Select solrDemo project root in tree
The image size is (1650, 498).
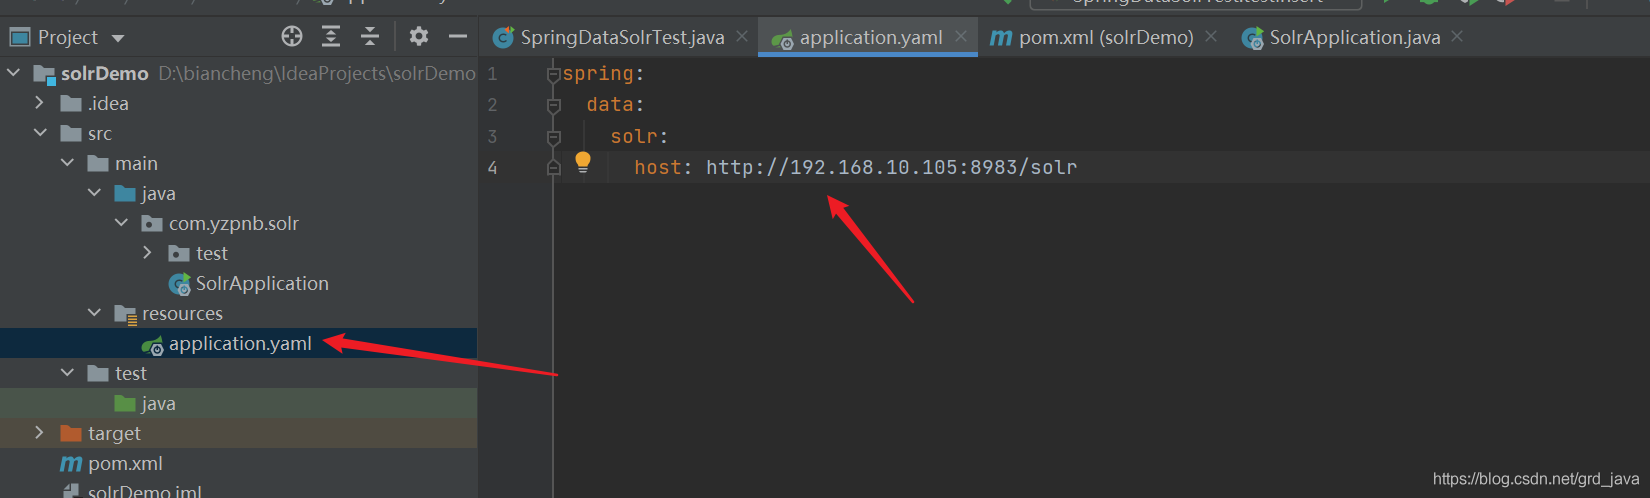click(104, 74)
